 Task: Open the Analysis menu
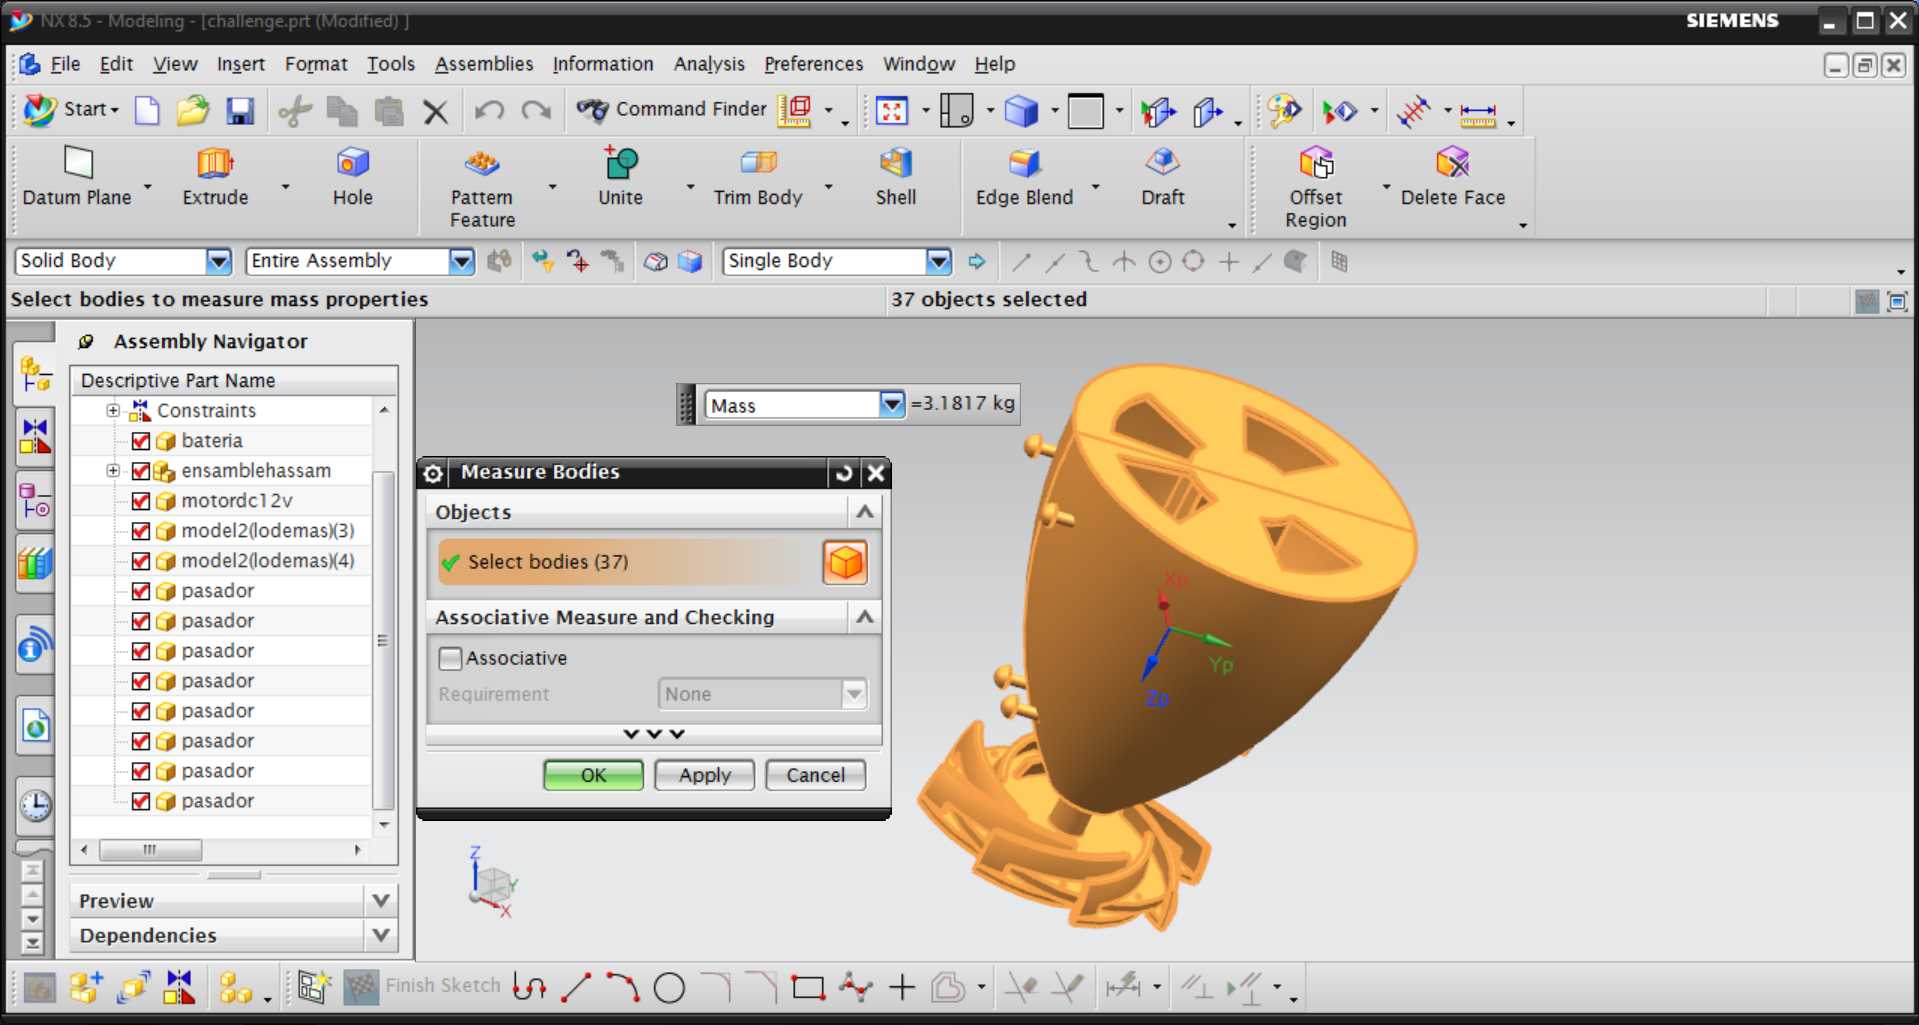coord(709,64)
